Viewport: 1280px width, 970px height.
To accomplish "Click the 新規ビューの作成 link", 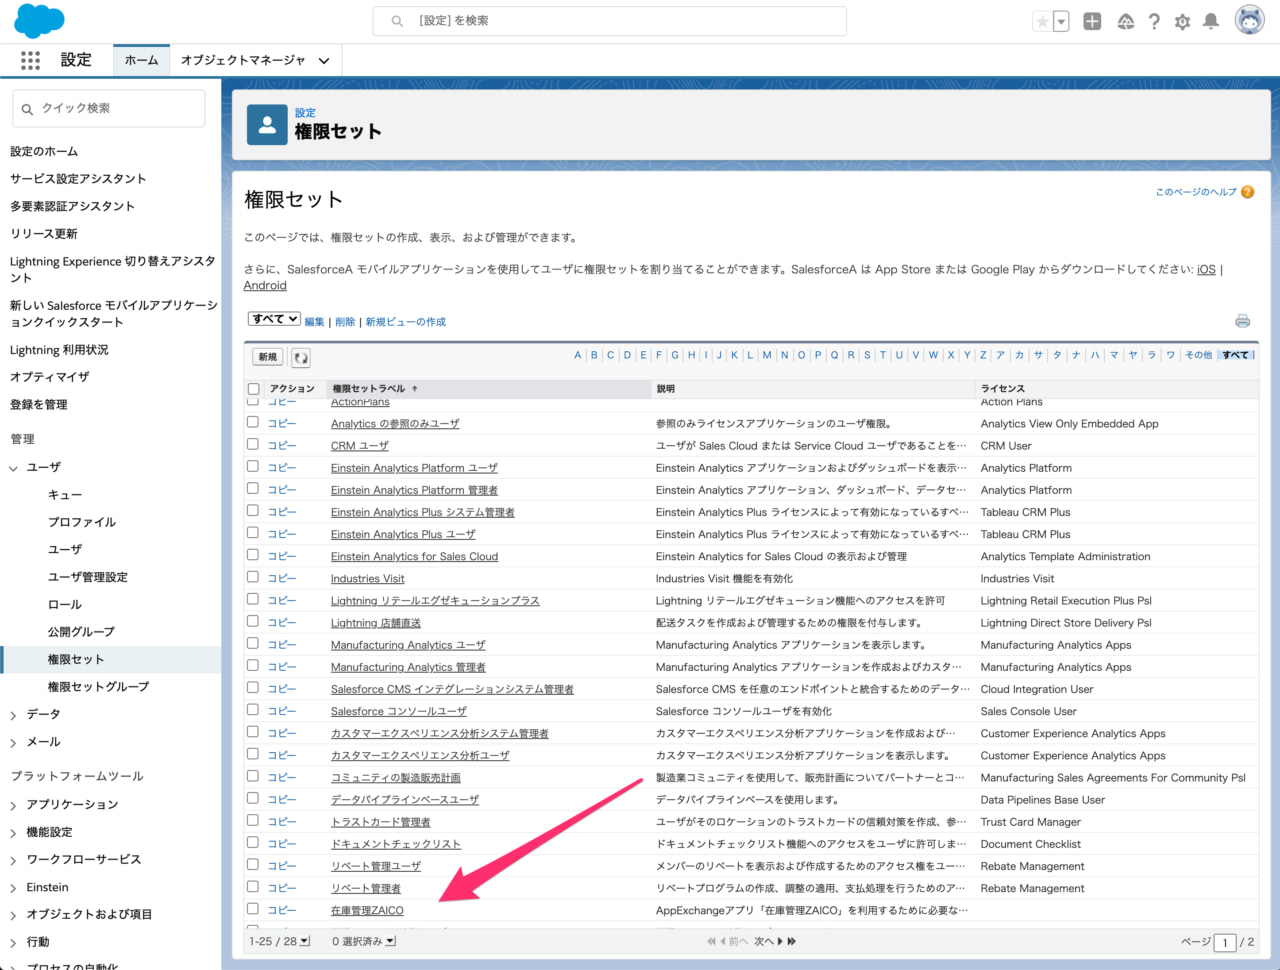I will (405, 322).
